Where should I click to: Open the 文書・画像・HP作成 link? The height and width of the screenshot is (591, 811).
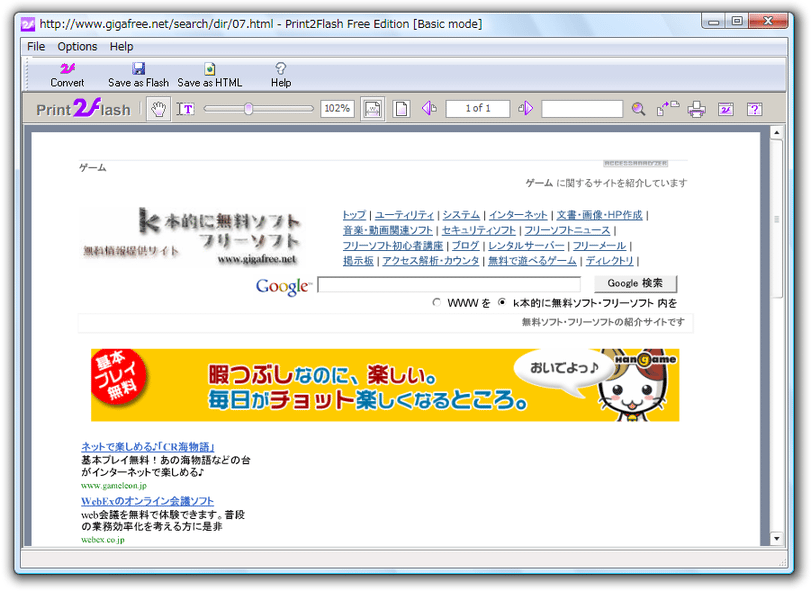coord(599,215)
